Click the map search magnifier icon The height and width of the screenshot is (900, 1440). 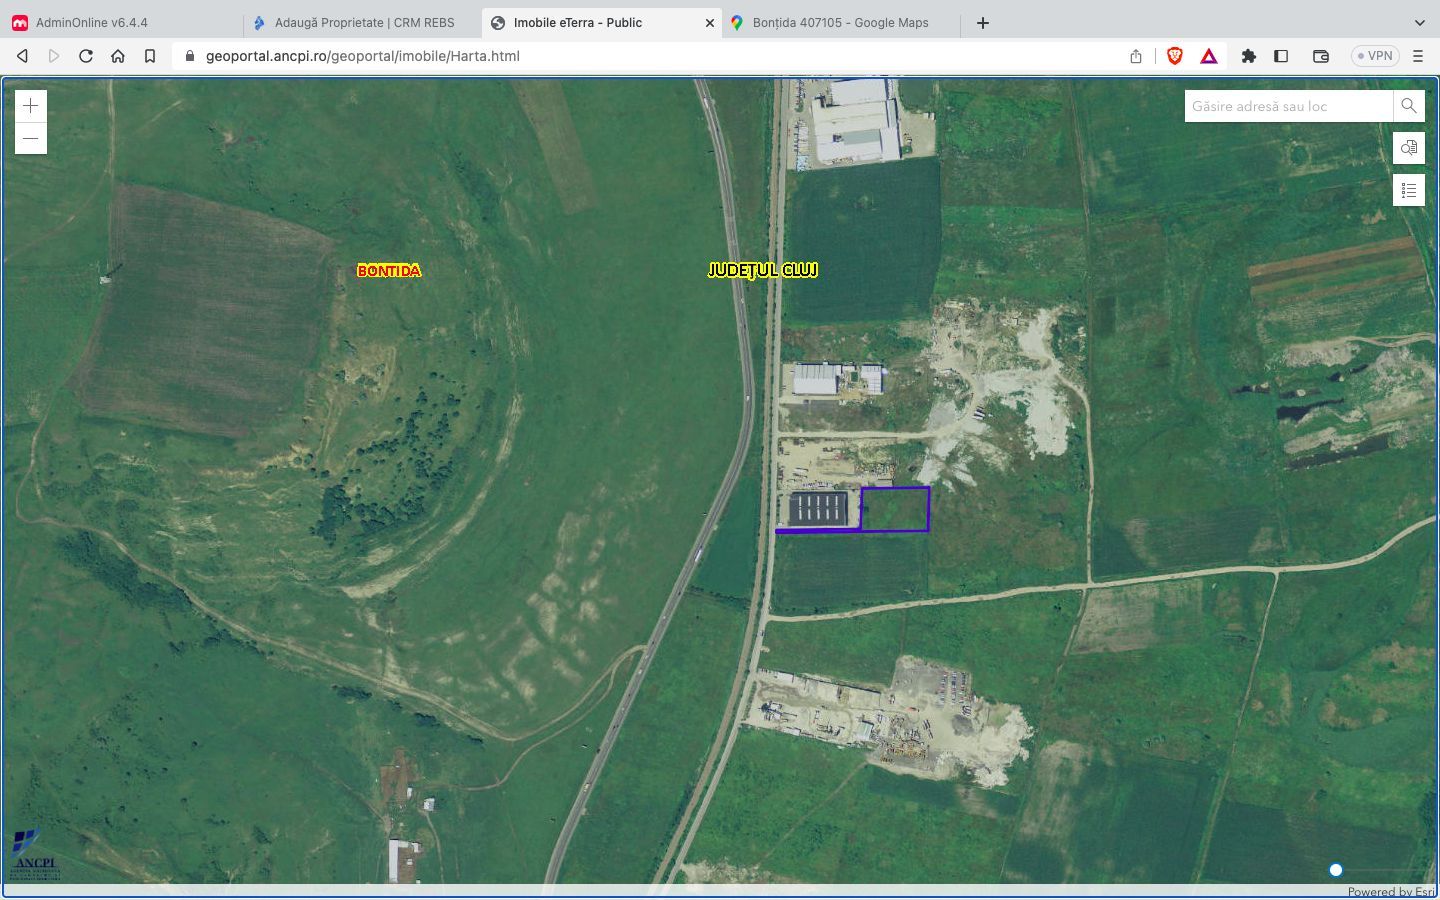pos(1408,106)
